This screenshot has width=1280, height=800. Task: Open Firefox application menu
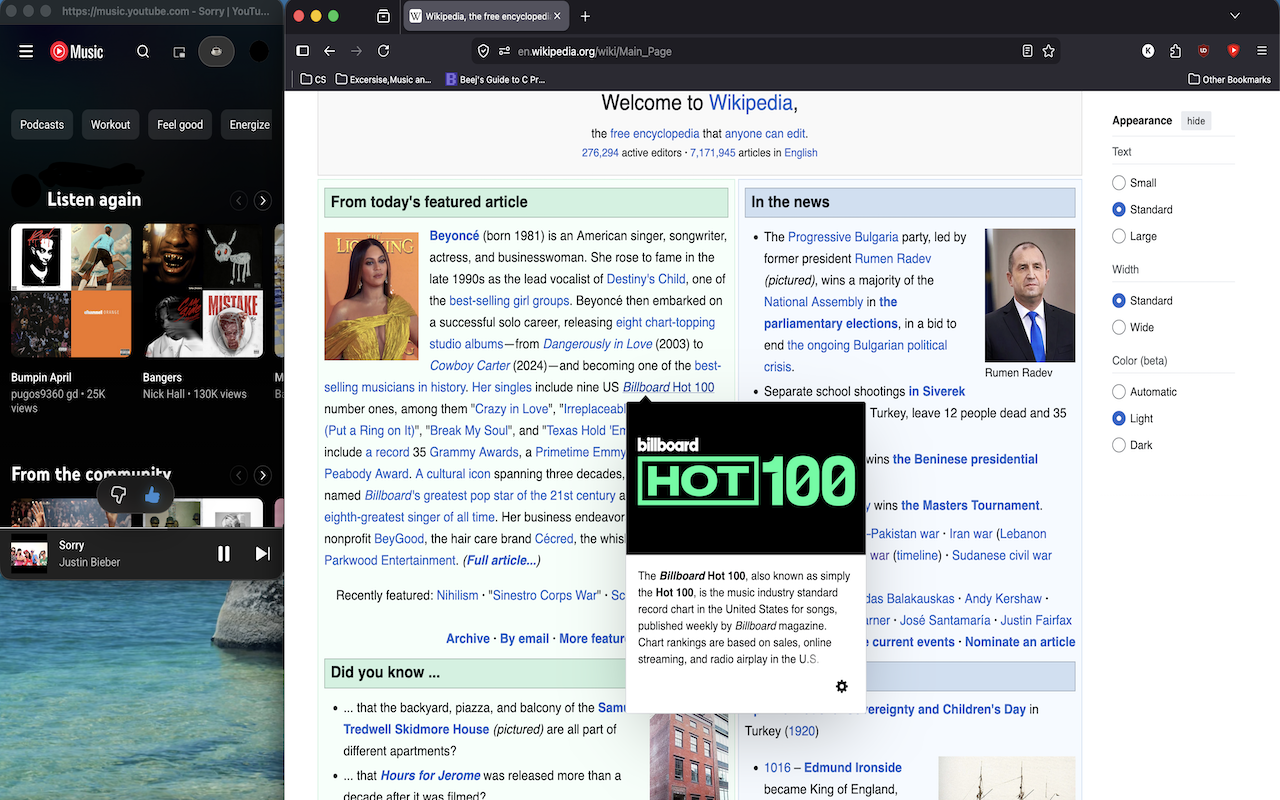(1261, 51)
